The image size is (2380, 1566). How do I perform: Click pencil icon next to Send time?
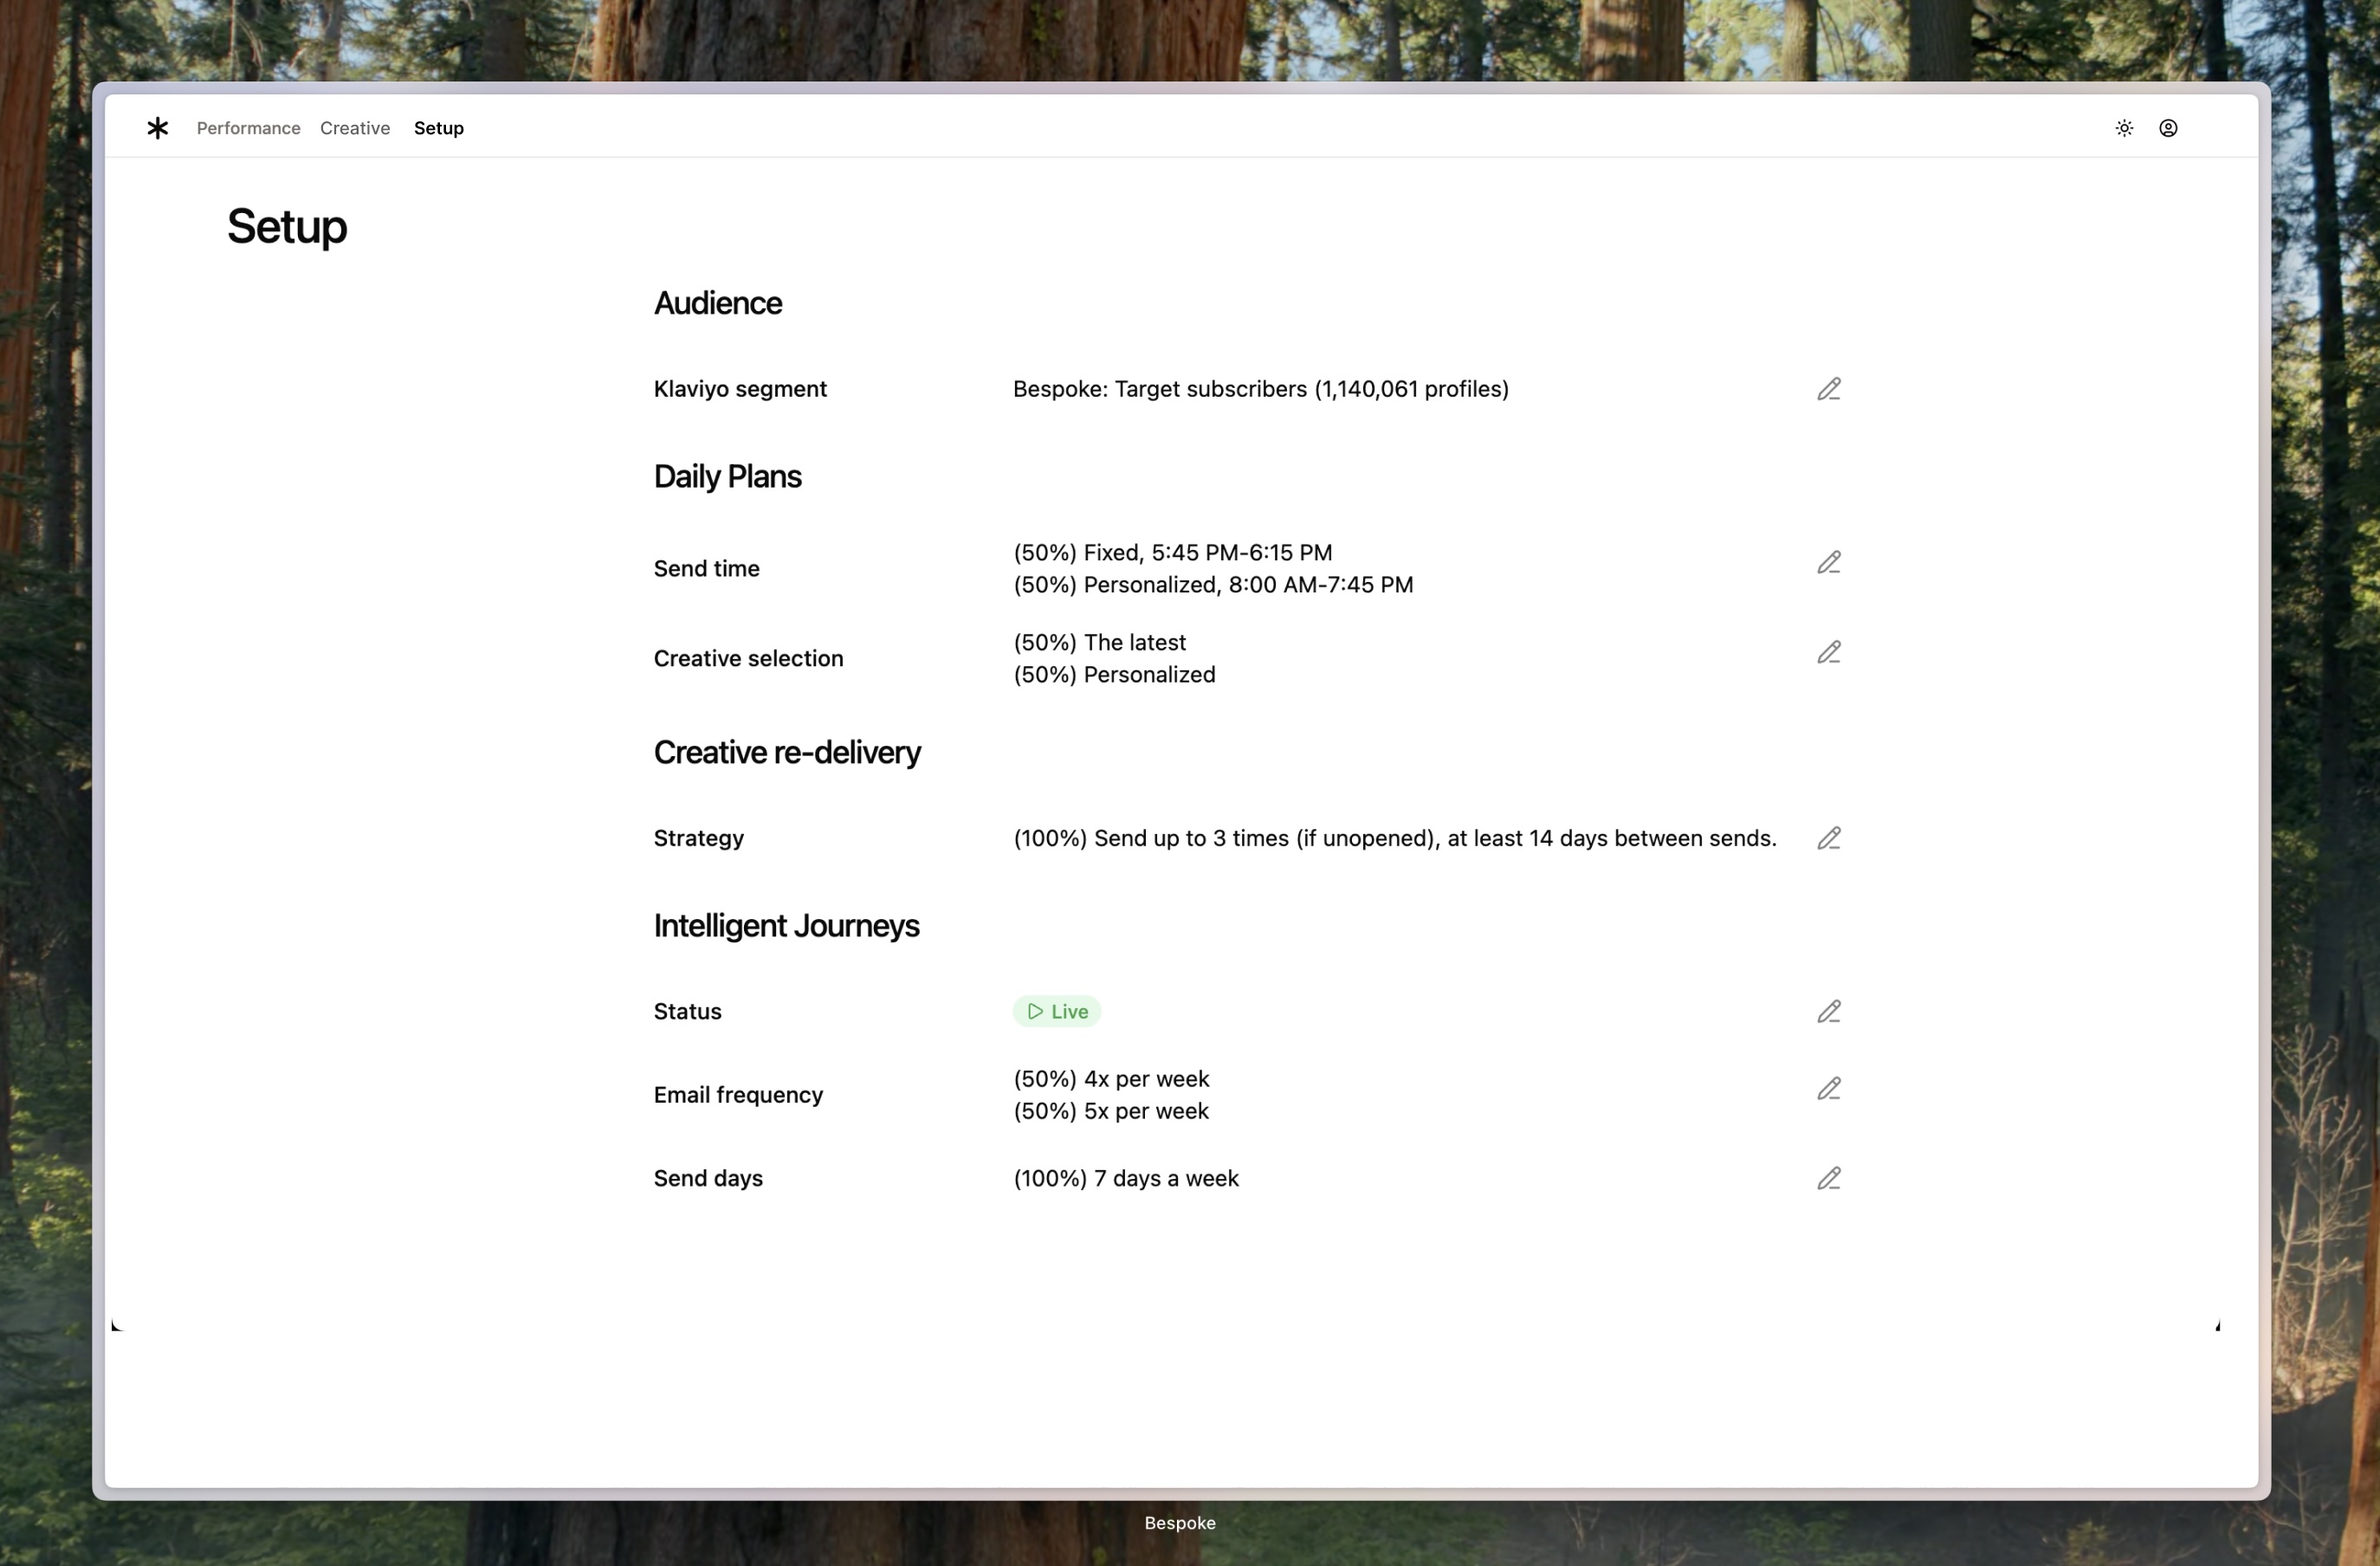[1828, 563]
